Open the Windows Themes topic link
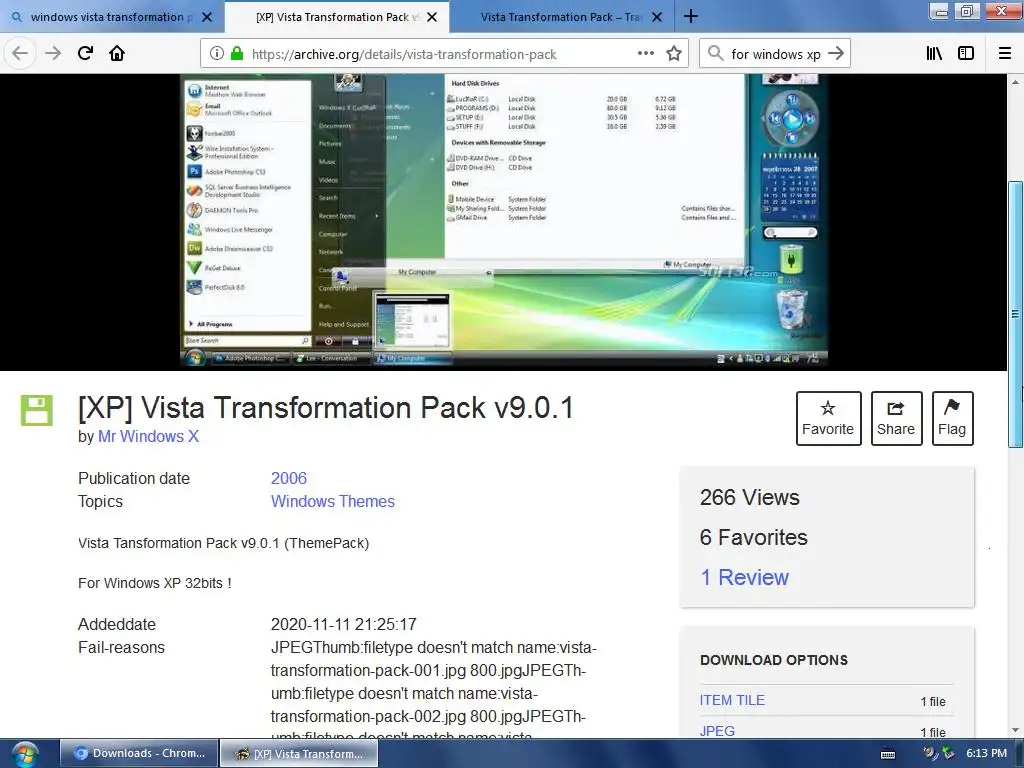The image size is (1024, 768). point(332,501)
